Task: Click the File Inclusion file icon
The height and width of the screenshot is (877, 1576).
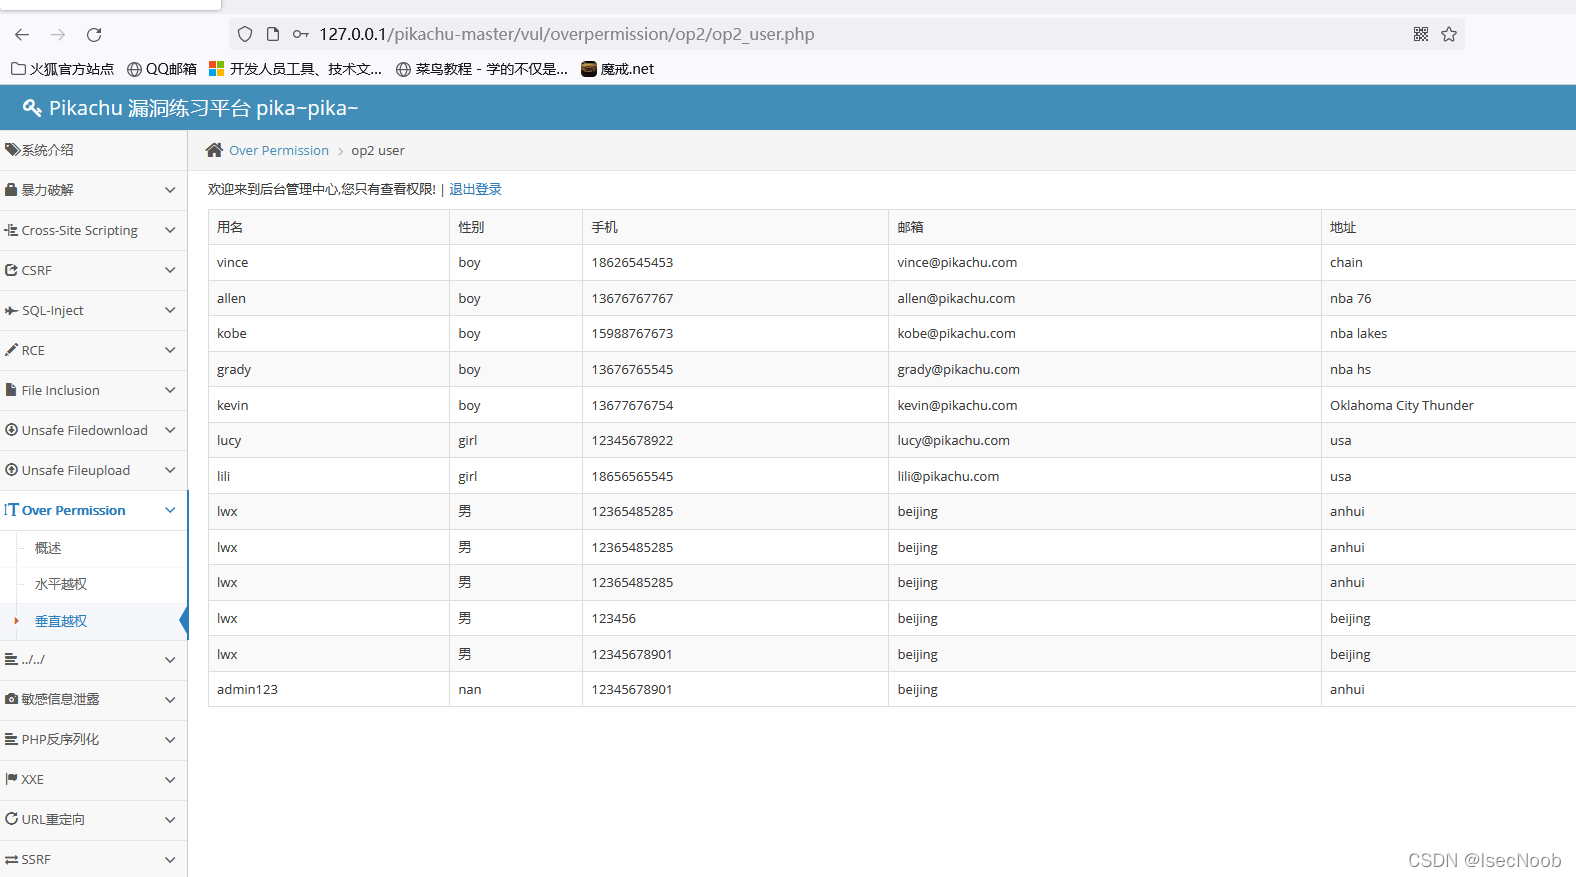Action: point(11,390)
